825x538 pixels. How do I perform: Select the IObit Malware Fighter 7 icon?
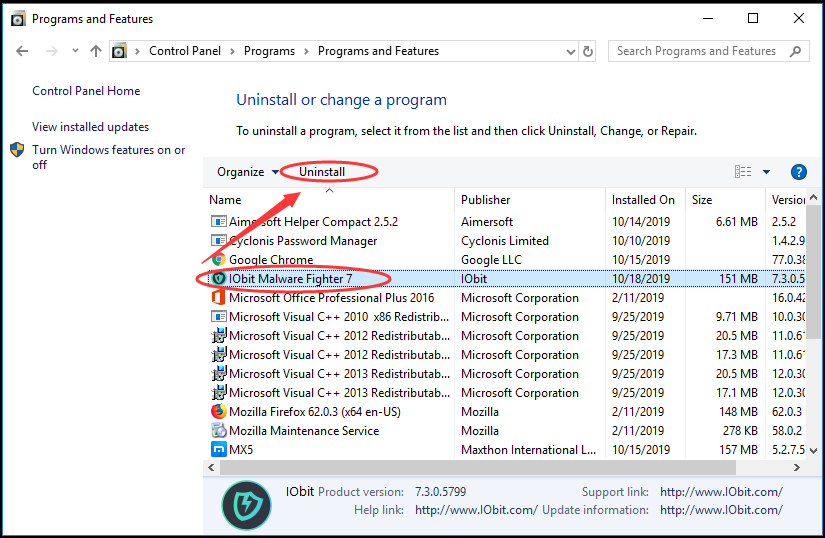pos(218,278)
